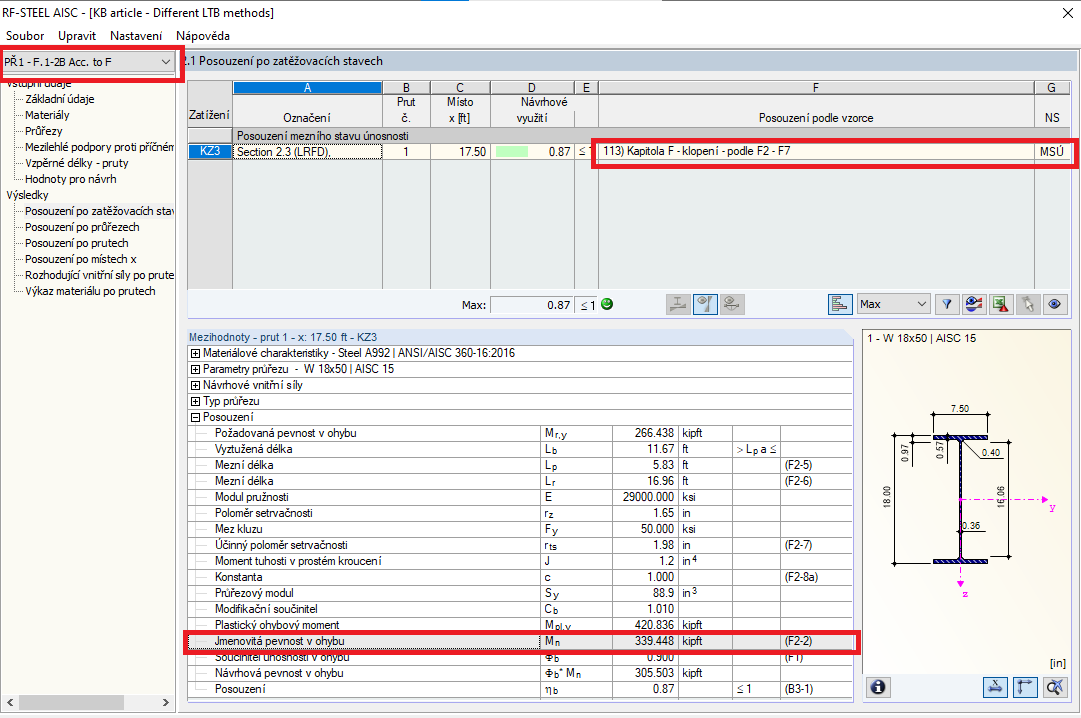Open the Upravit menu

tap(77, 36)
